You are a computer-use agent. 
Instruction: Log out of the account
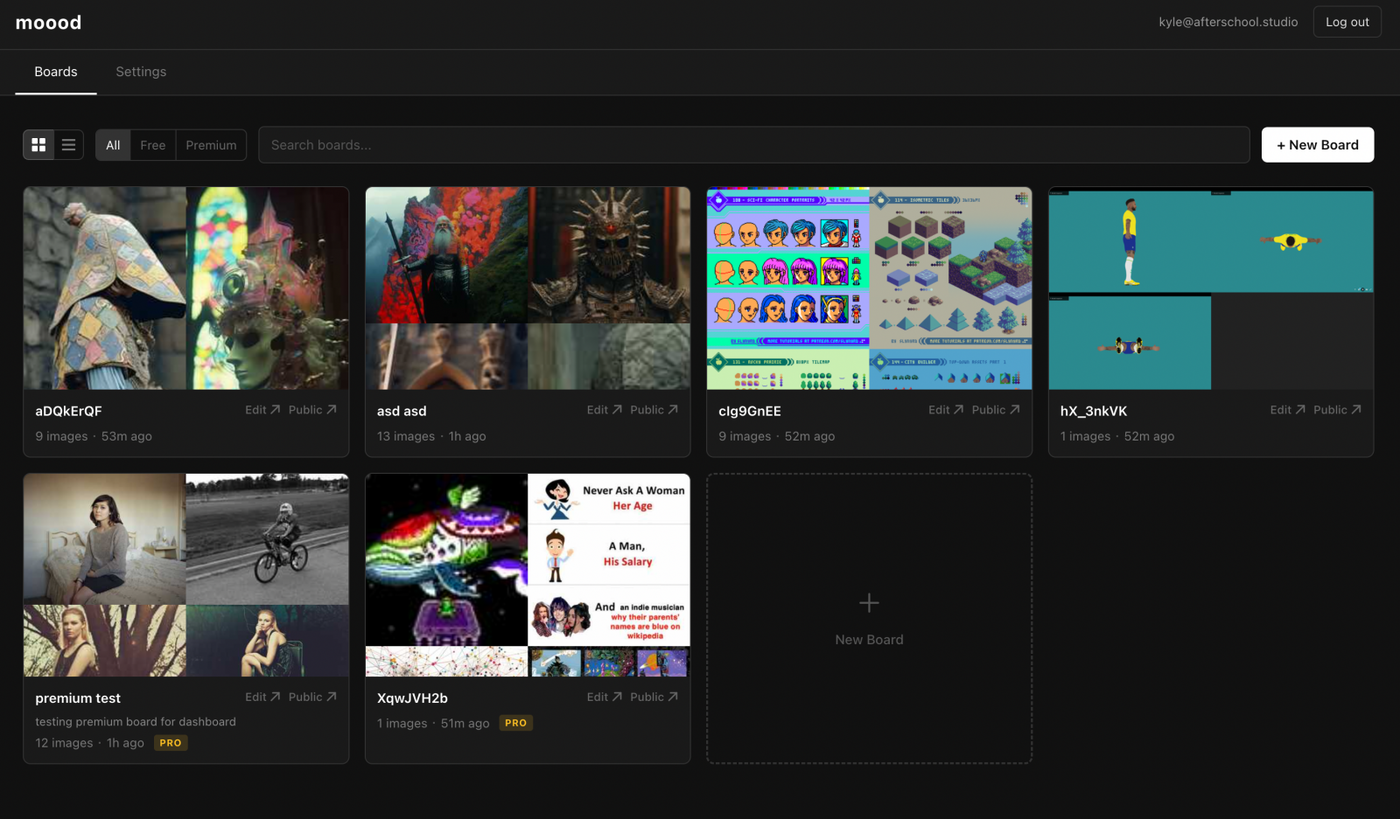1346,22
